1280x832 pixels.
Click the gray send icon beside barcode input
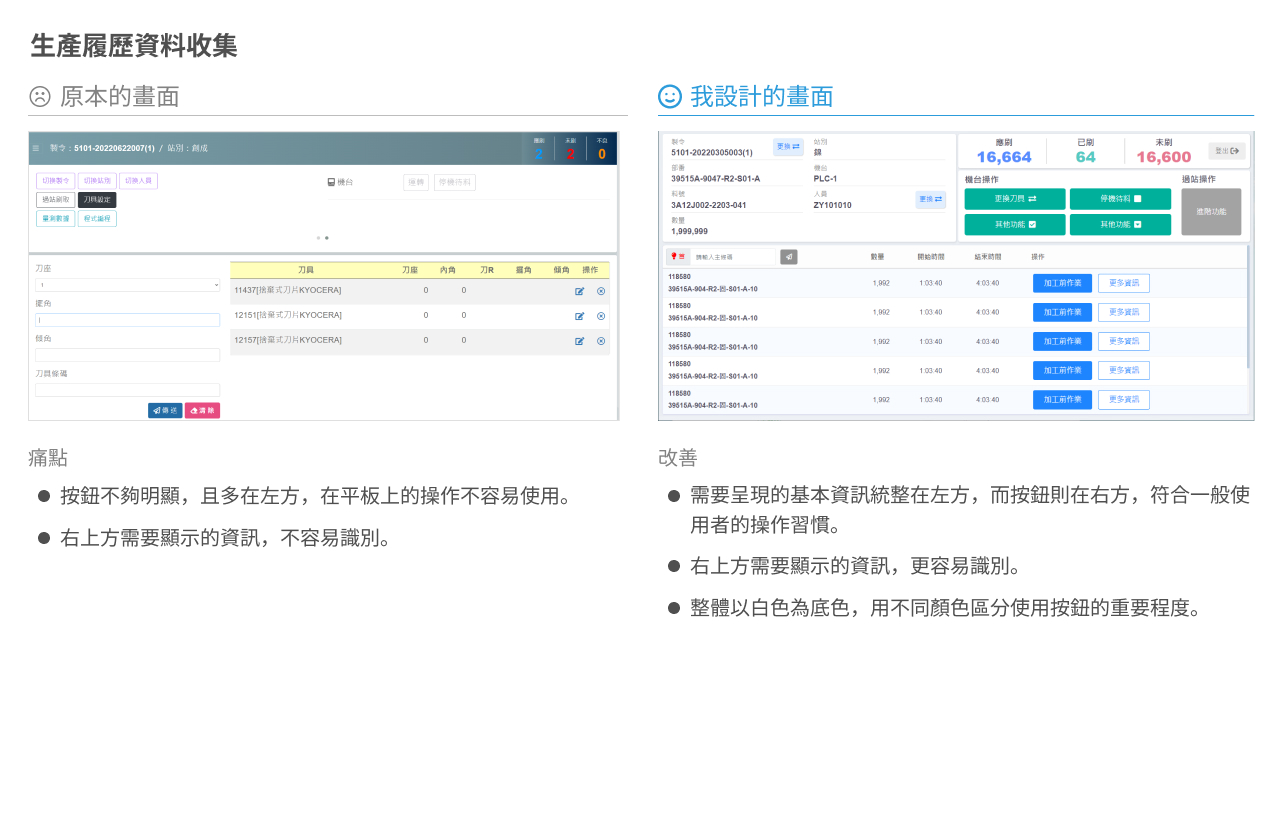tap(789, 257)
